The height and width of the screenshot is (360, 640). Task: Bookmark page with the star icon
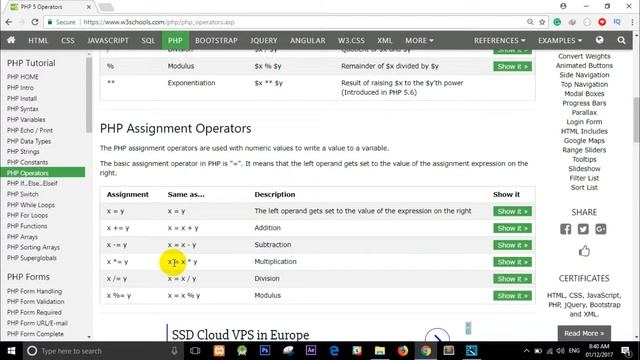pyautogui.click(x=542, y=22)
